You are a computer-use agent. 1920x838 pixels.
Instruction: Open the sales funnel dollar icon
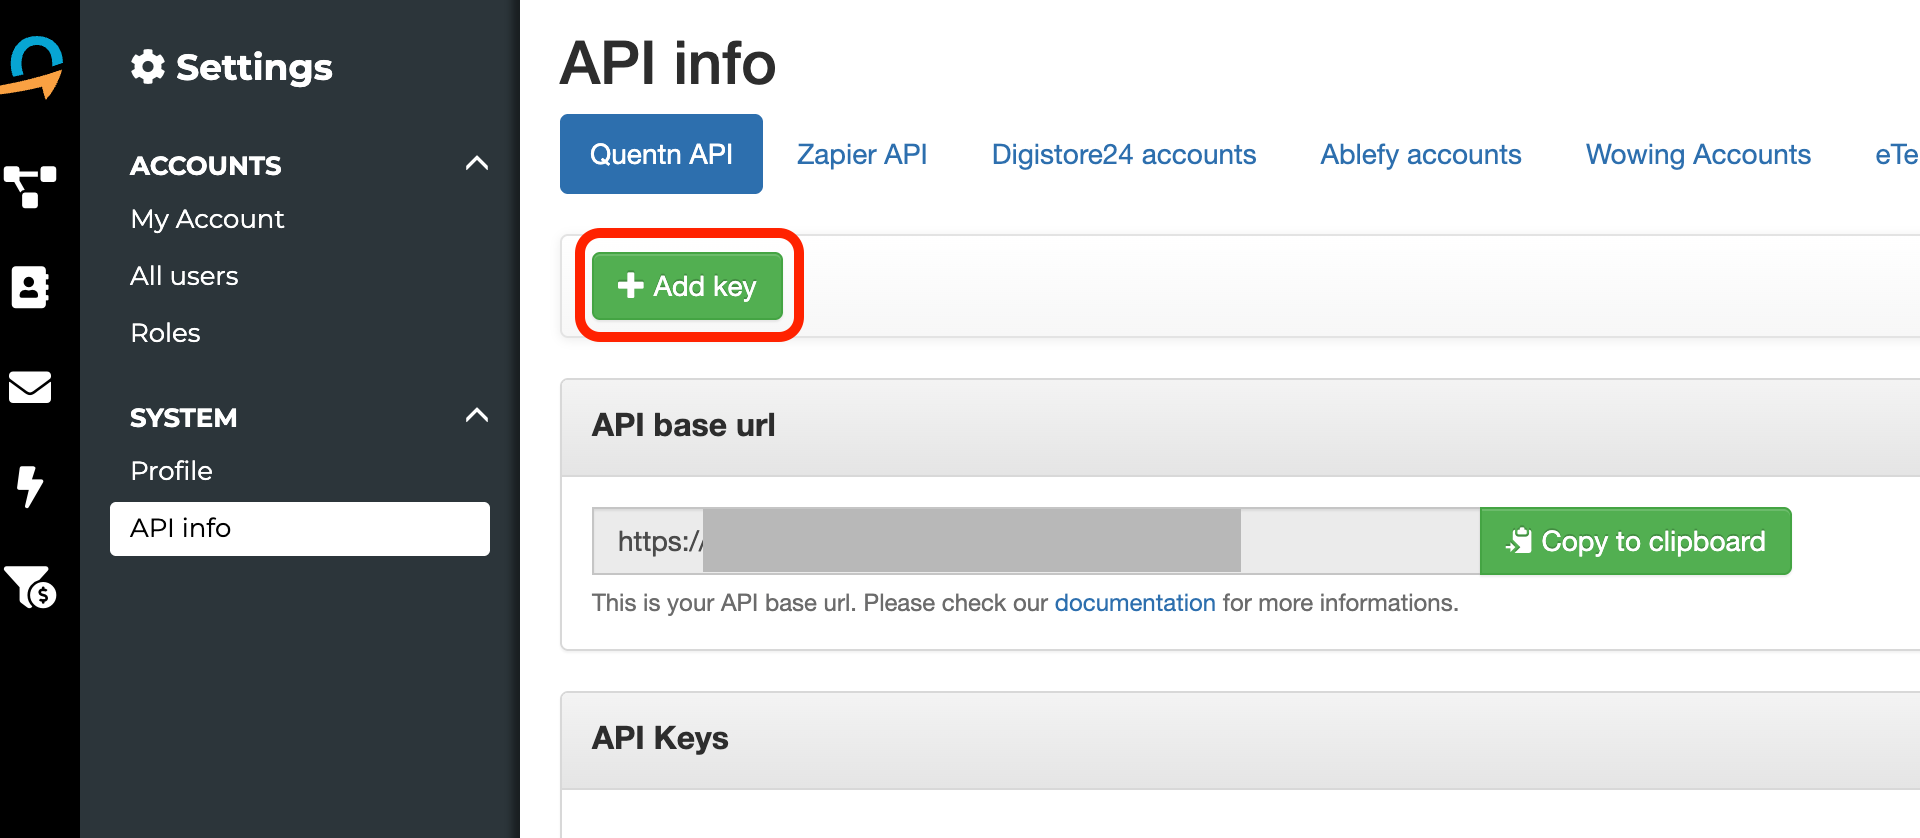coord(30,587)
